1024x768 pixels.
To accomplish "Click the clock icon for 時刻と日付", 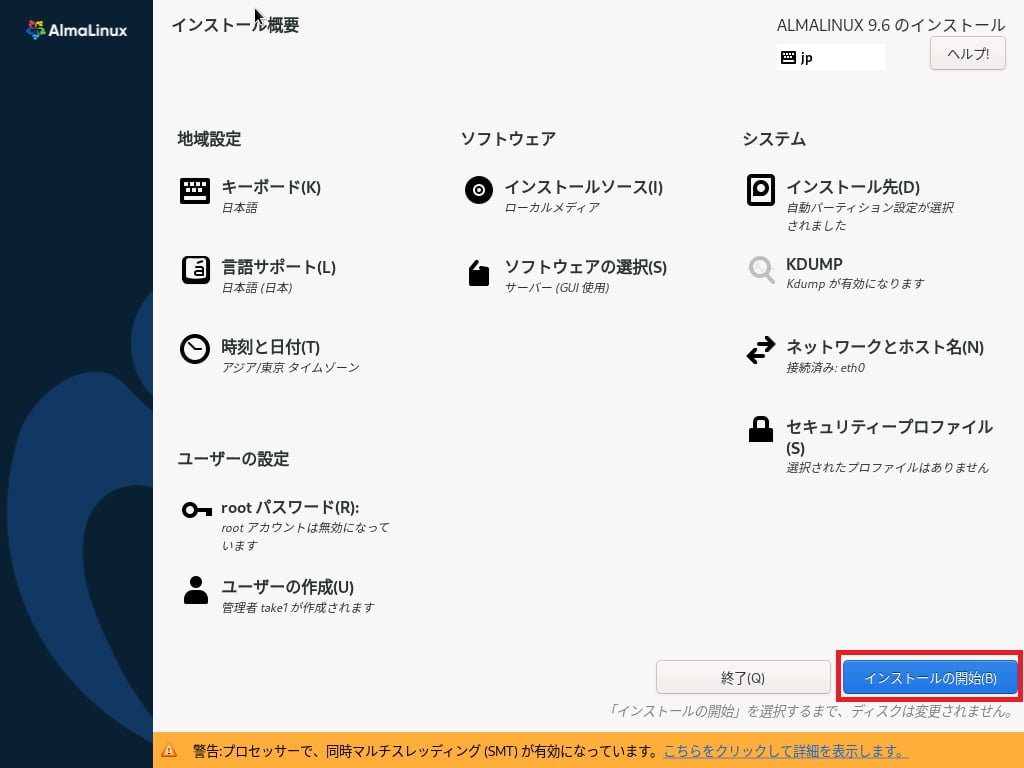I will [x=195, y=349].
